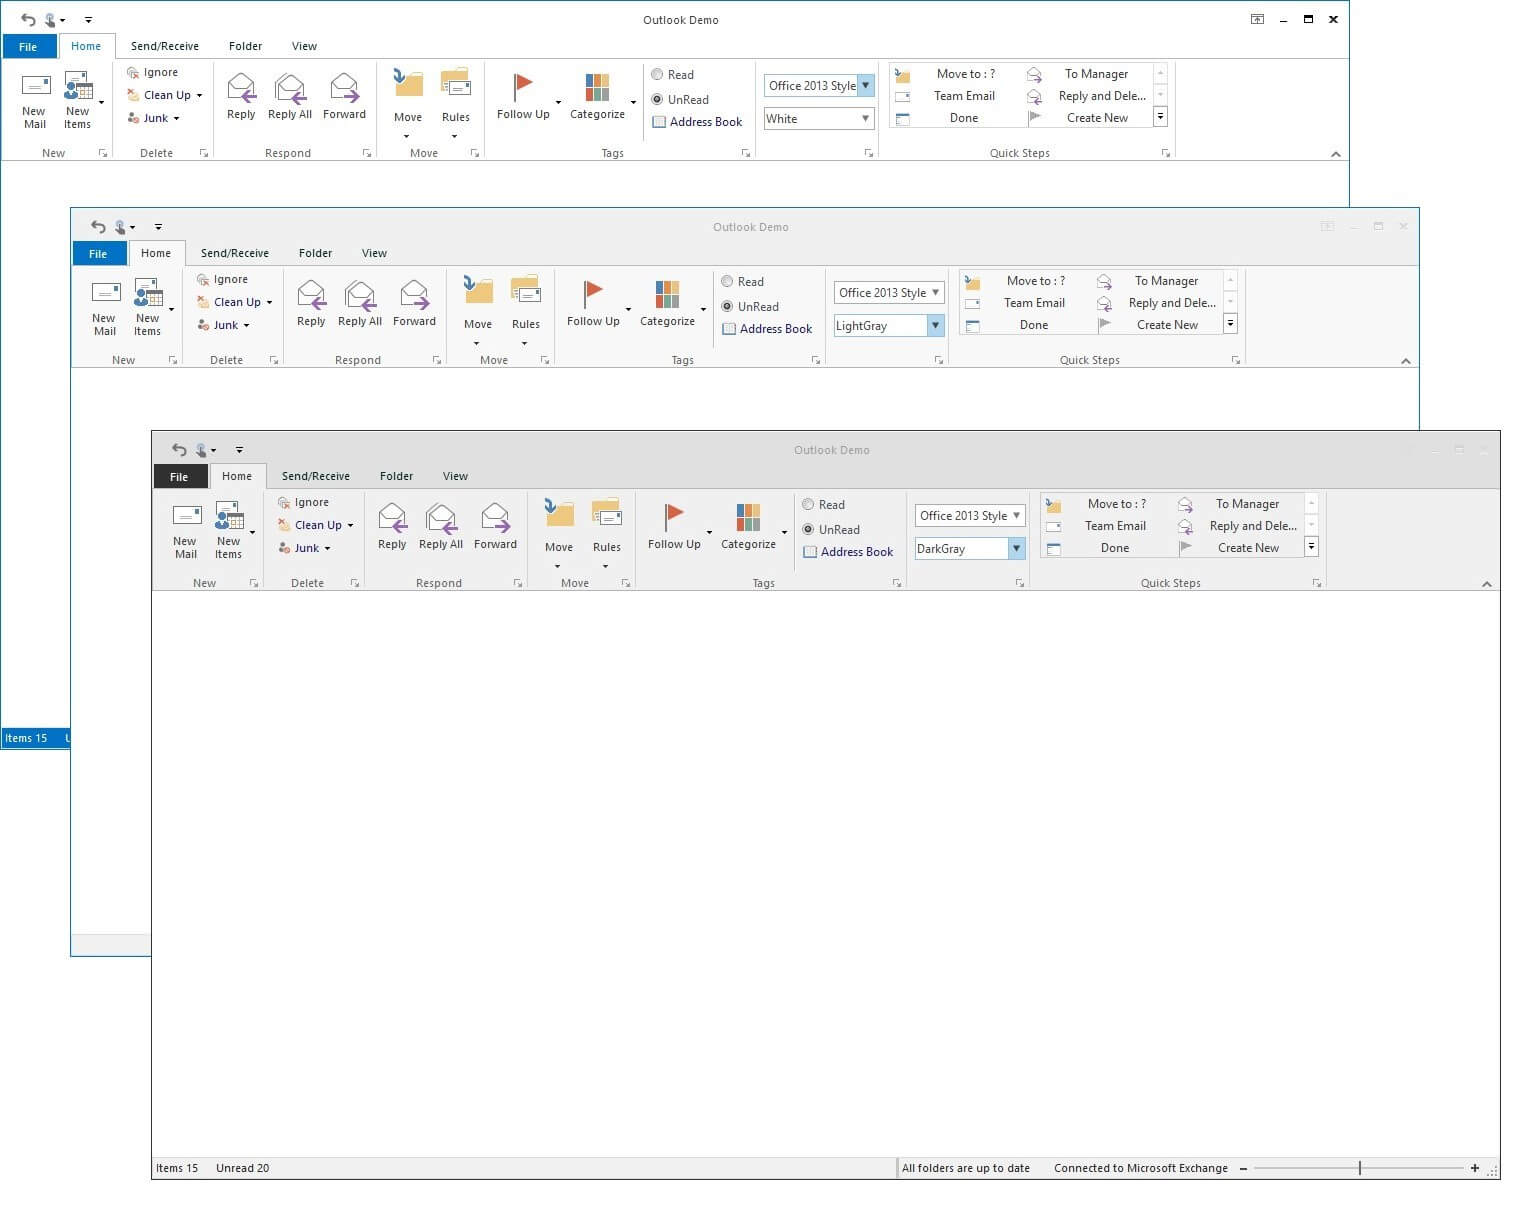The height and width of the screenshot is (1211, 1536).
Task: Click New Mail in the DarkGray window
Action: click(x=186, y=531)
